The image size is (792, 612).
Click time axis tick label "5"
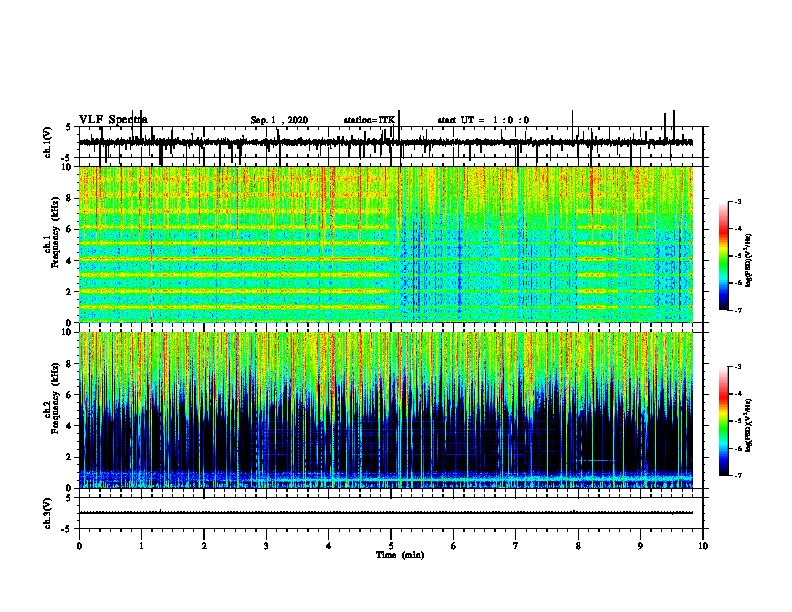391,546
